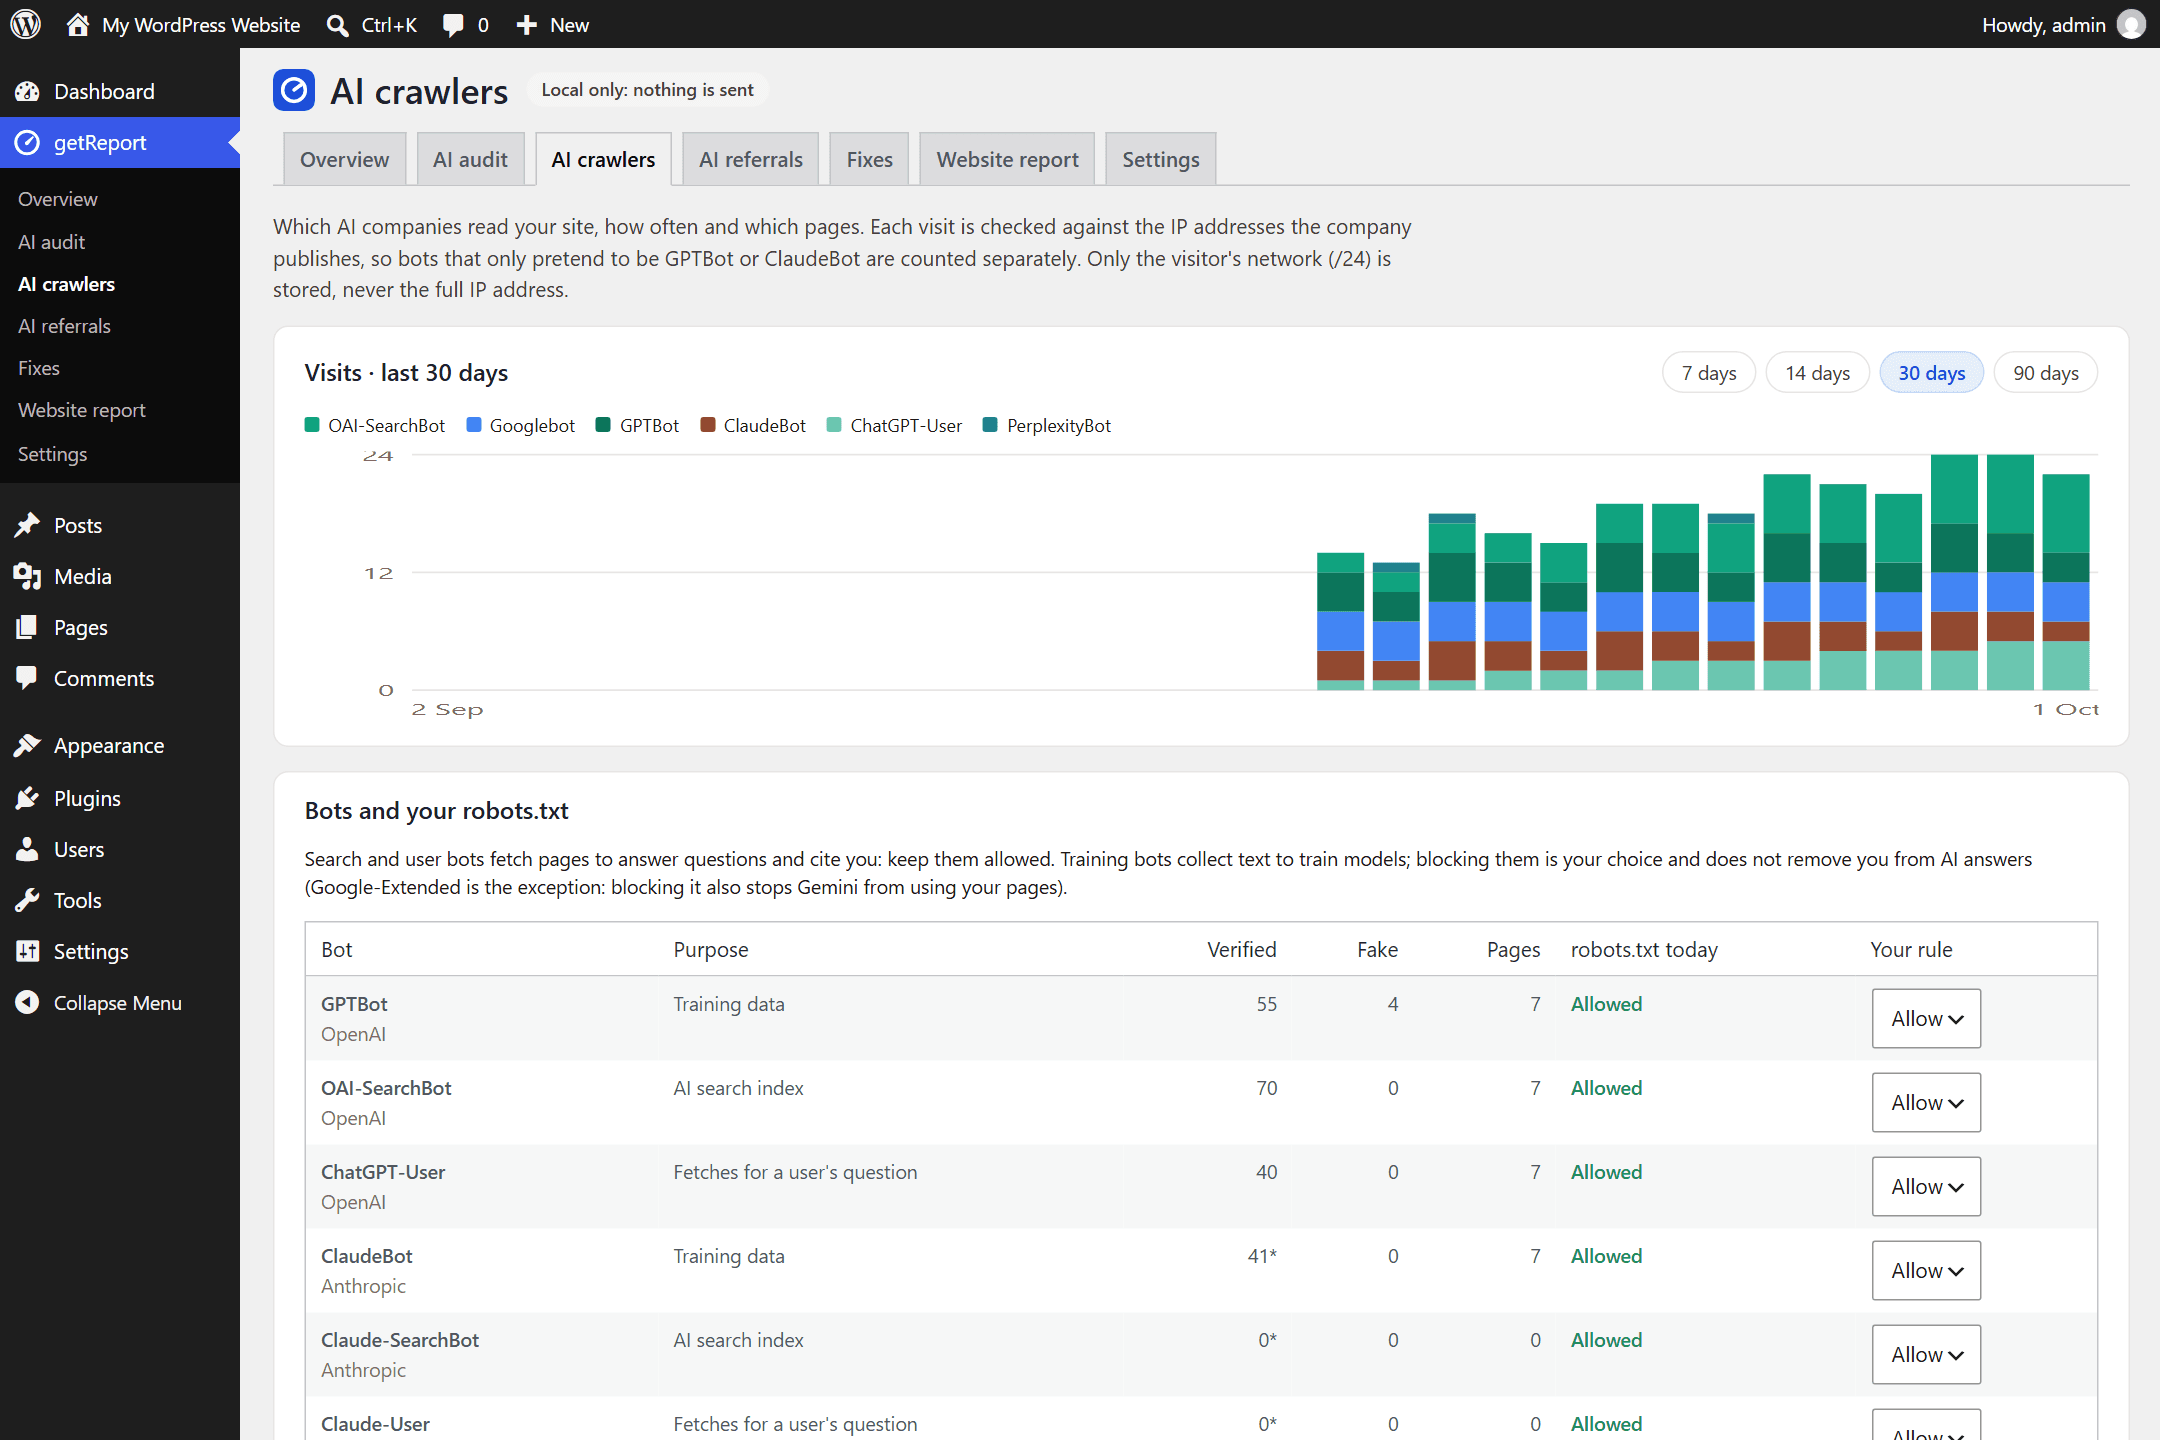Click the Tools wrench icon
The height and width of the screenshot is (1440, 2160).
pos(27,900)
